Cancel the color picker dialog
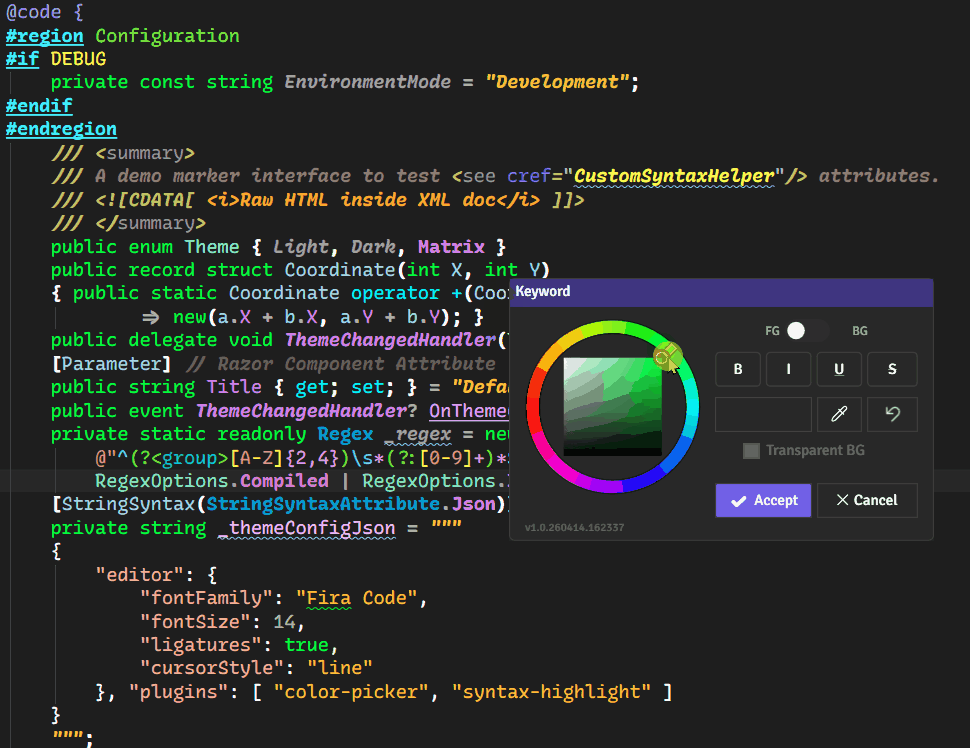 867,501
